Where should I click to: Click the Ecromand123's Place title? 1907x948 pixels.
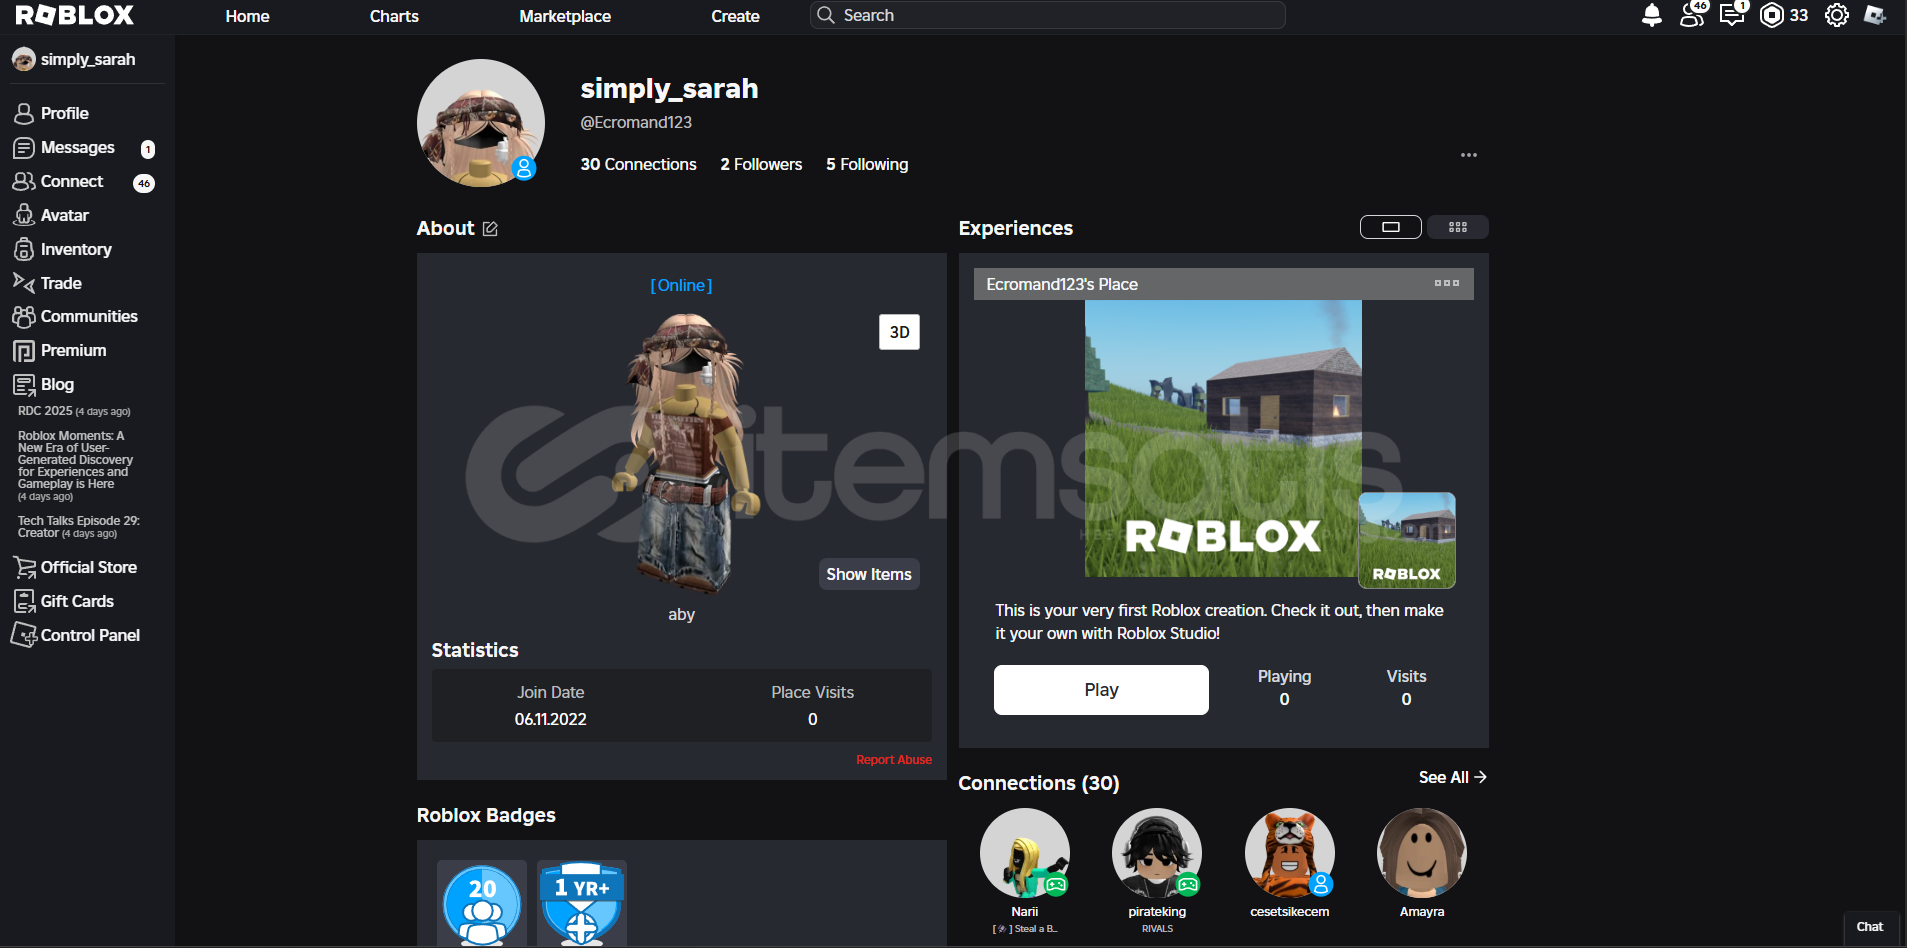1062,284
